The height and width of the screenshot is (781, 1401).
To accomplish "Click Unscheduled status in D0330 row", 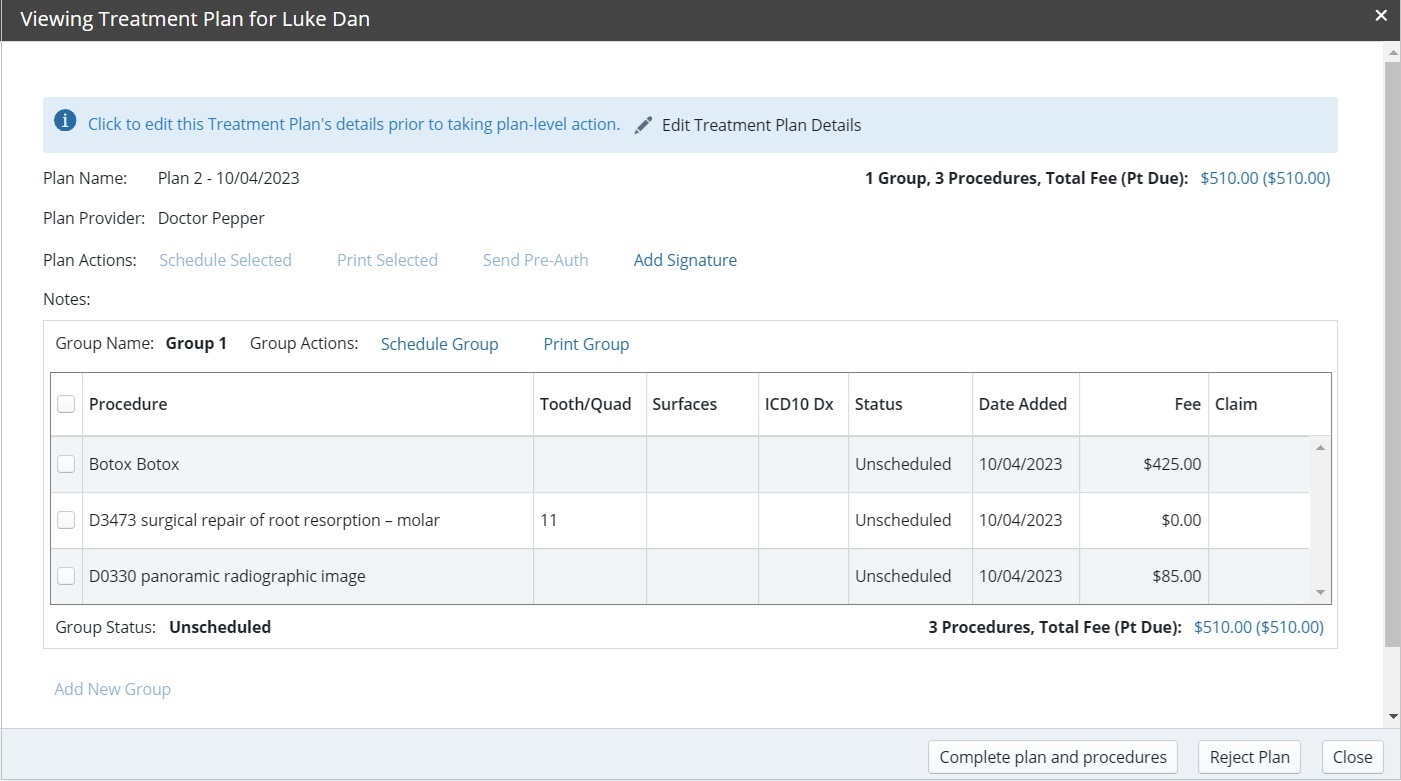I will (903, 576).
